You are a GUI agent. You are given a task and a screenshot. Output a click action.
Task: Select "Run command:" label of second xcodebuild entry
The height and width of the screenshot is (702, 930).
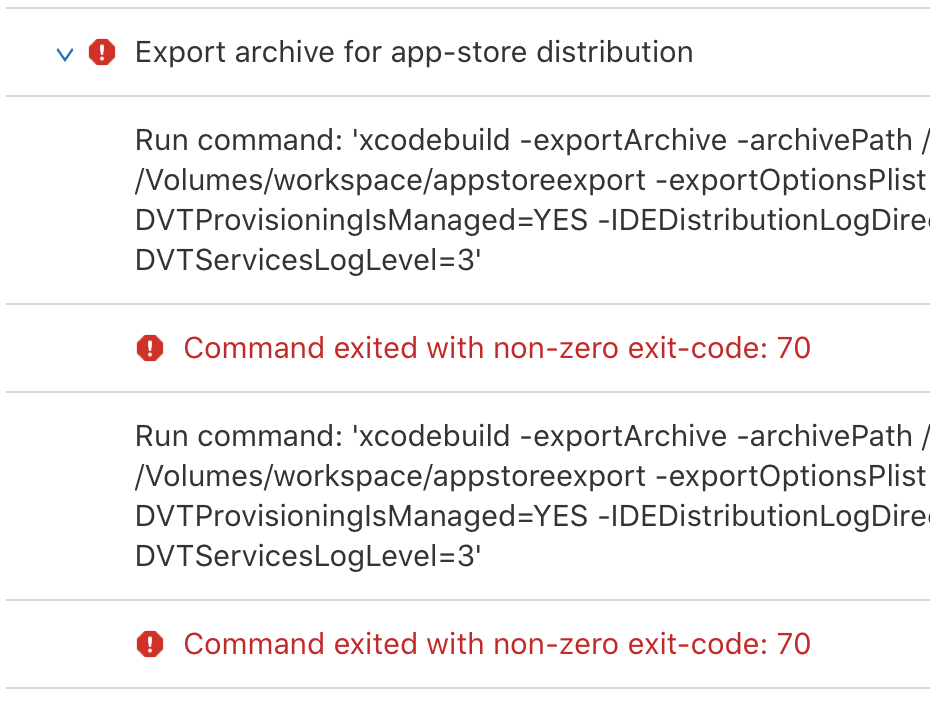click(x=239, y=436)
